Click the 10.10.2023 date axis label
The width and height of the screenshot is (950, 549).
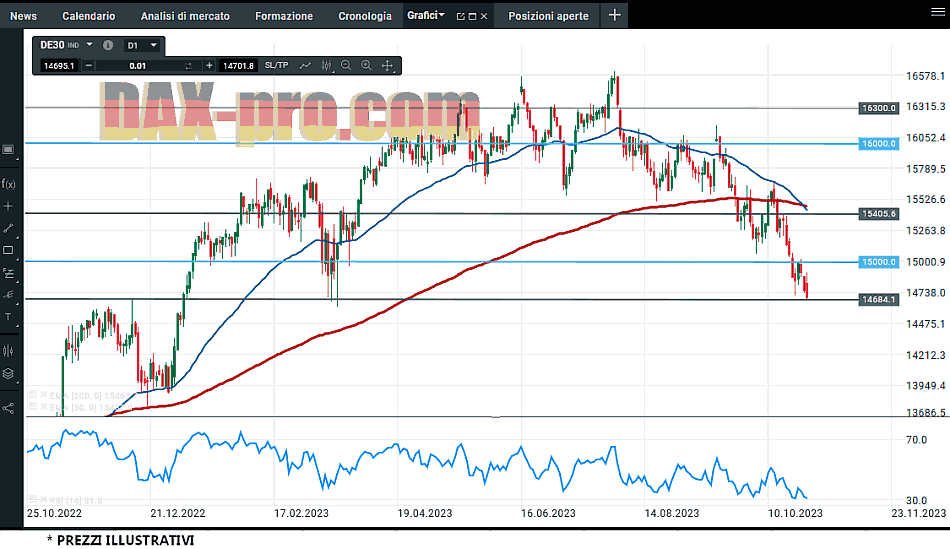pos(795,513)
